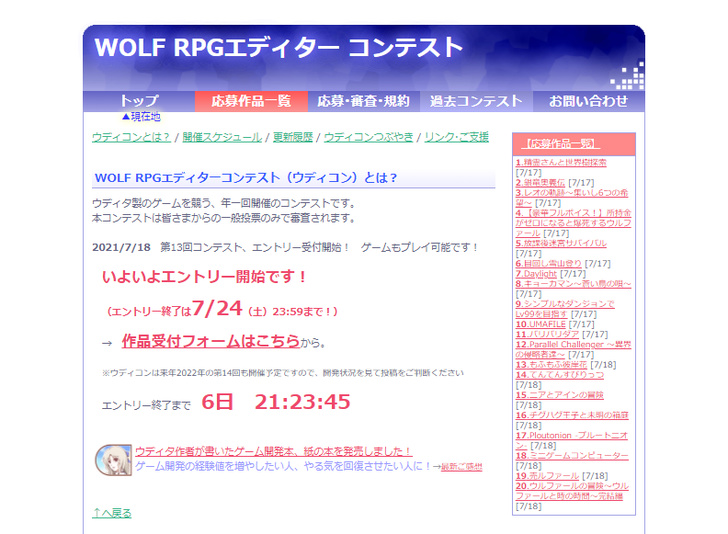Open entry 6 in the entry list
The image size is (728, 534).
(548, 263)
